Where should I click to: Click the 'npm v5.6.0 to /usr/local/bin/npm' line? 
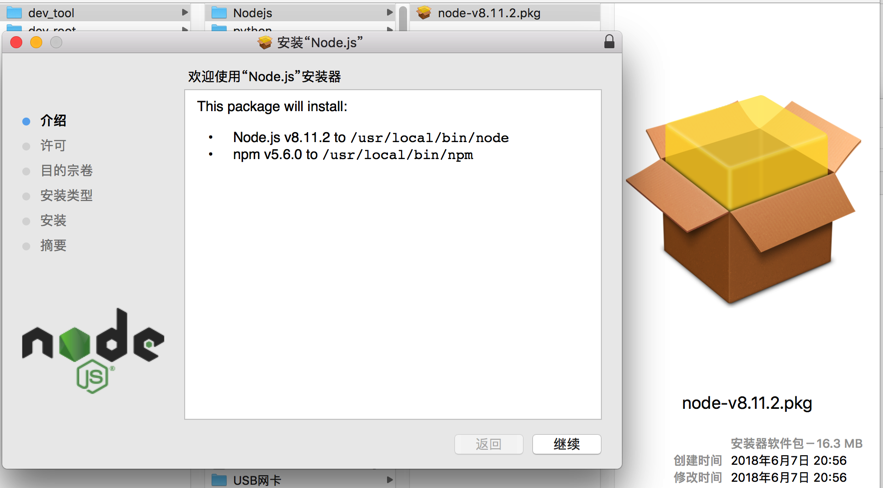click(353, 154)
